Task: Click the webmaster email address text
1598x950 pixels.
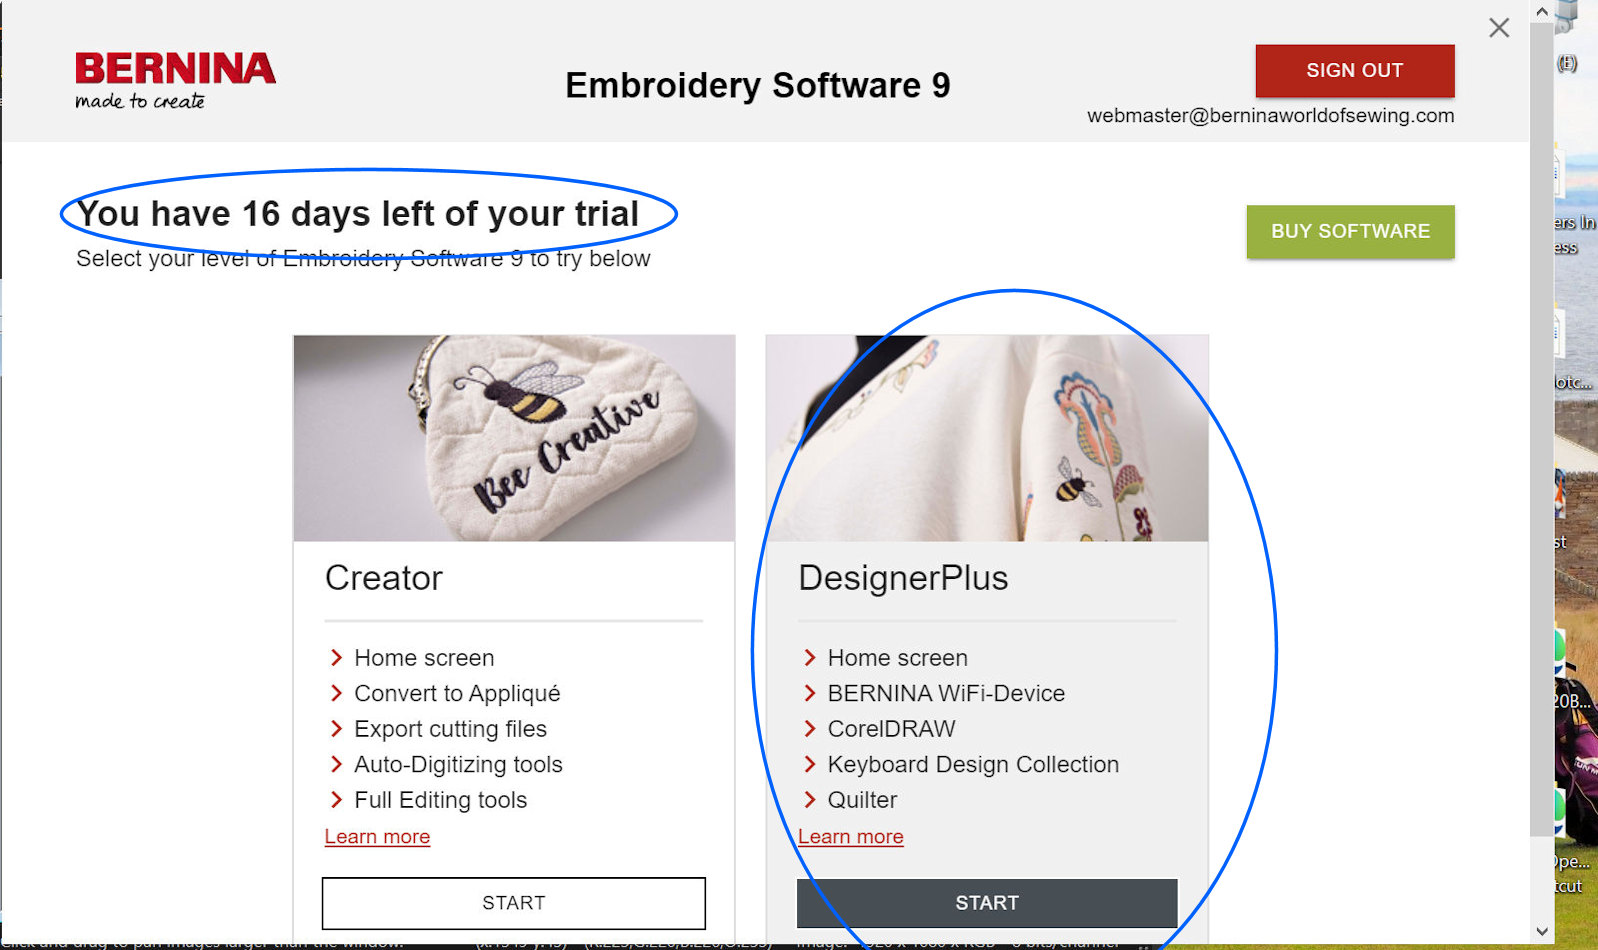Action: tap(1270, 115)
